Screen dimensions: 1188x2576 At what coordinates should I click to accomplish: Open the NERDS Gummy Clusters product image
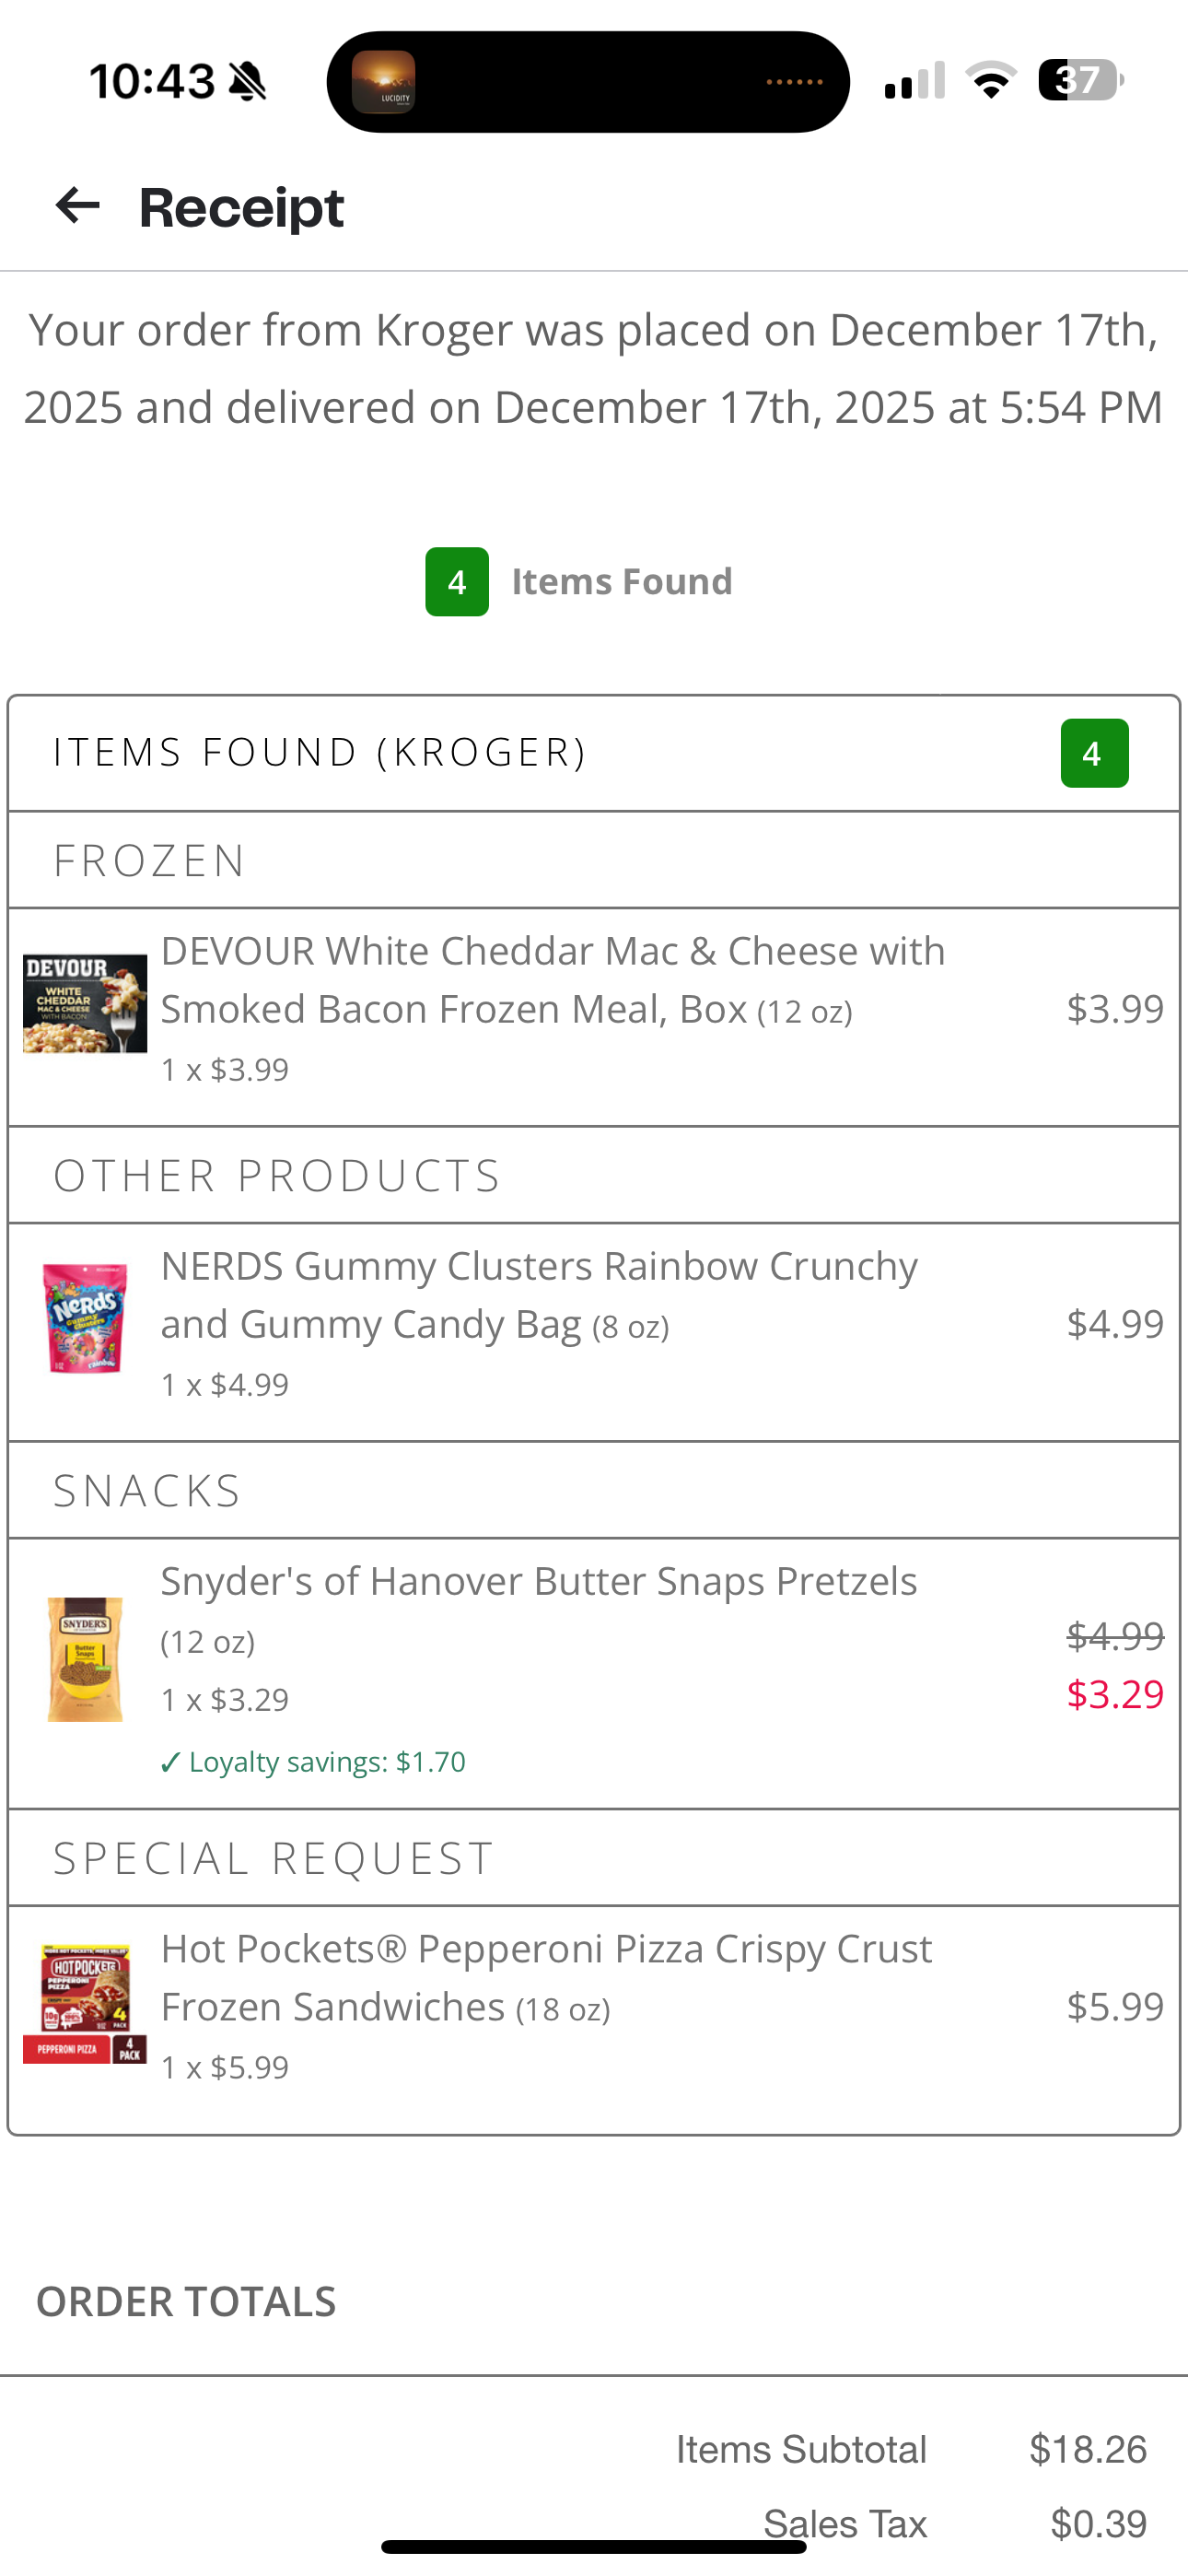click(x=85, y=1317)
